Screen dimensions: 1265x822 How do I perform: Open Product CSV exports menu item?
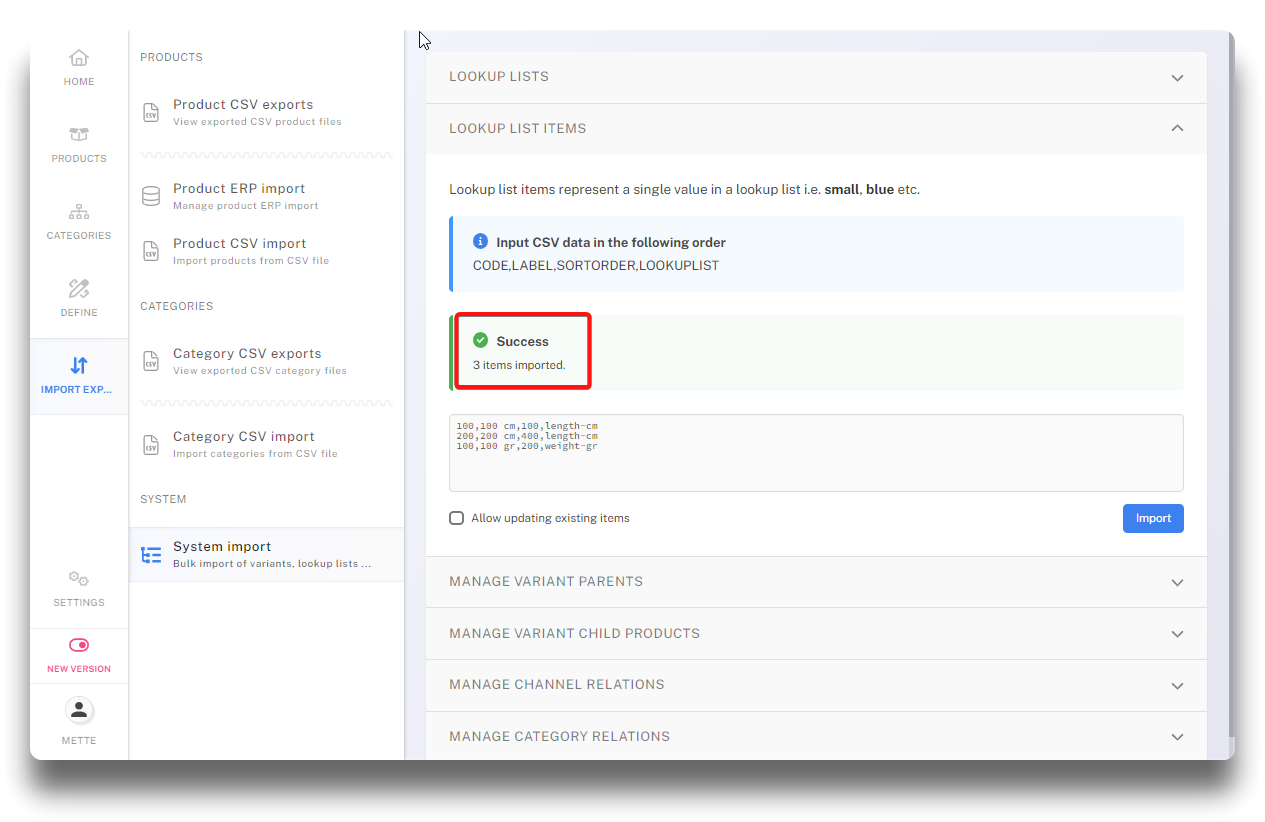coord(243,112)
